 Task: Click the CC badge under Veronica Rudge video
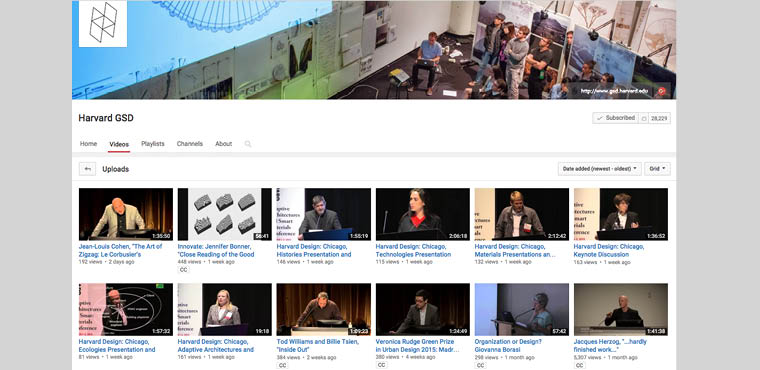(381, 365)
